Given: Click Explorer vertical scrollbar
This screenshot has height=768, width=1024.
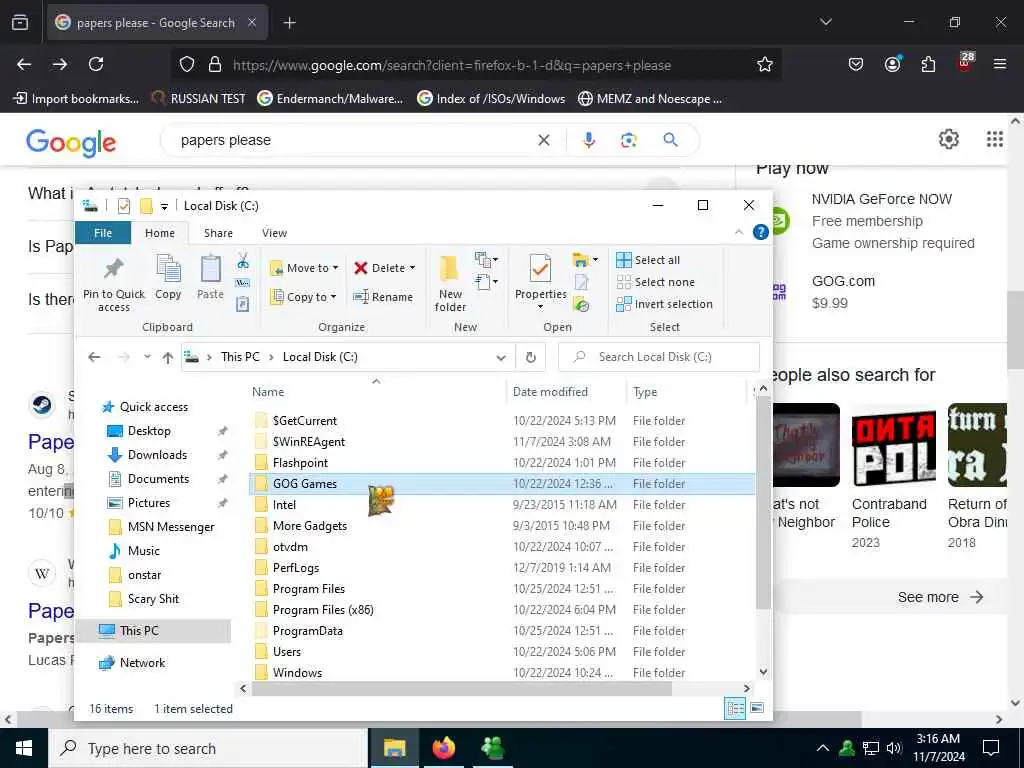Looking at the screenshot, I should [763, 503].
